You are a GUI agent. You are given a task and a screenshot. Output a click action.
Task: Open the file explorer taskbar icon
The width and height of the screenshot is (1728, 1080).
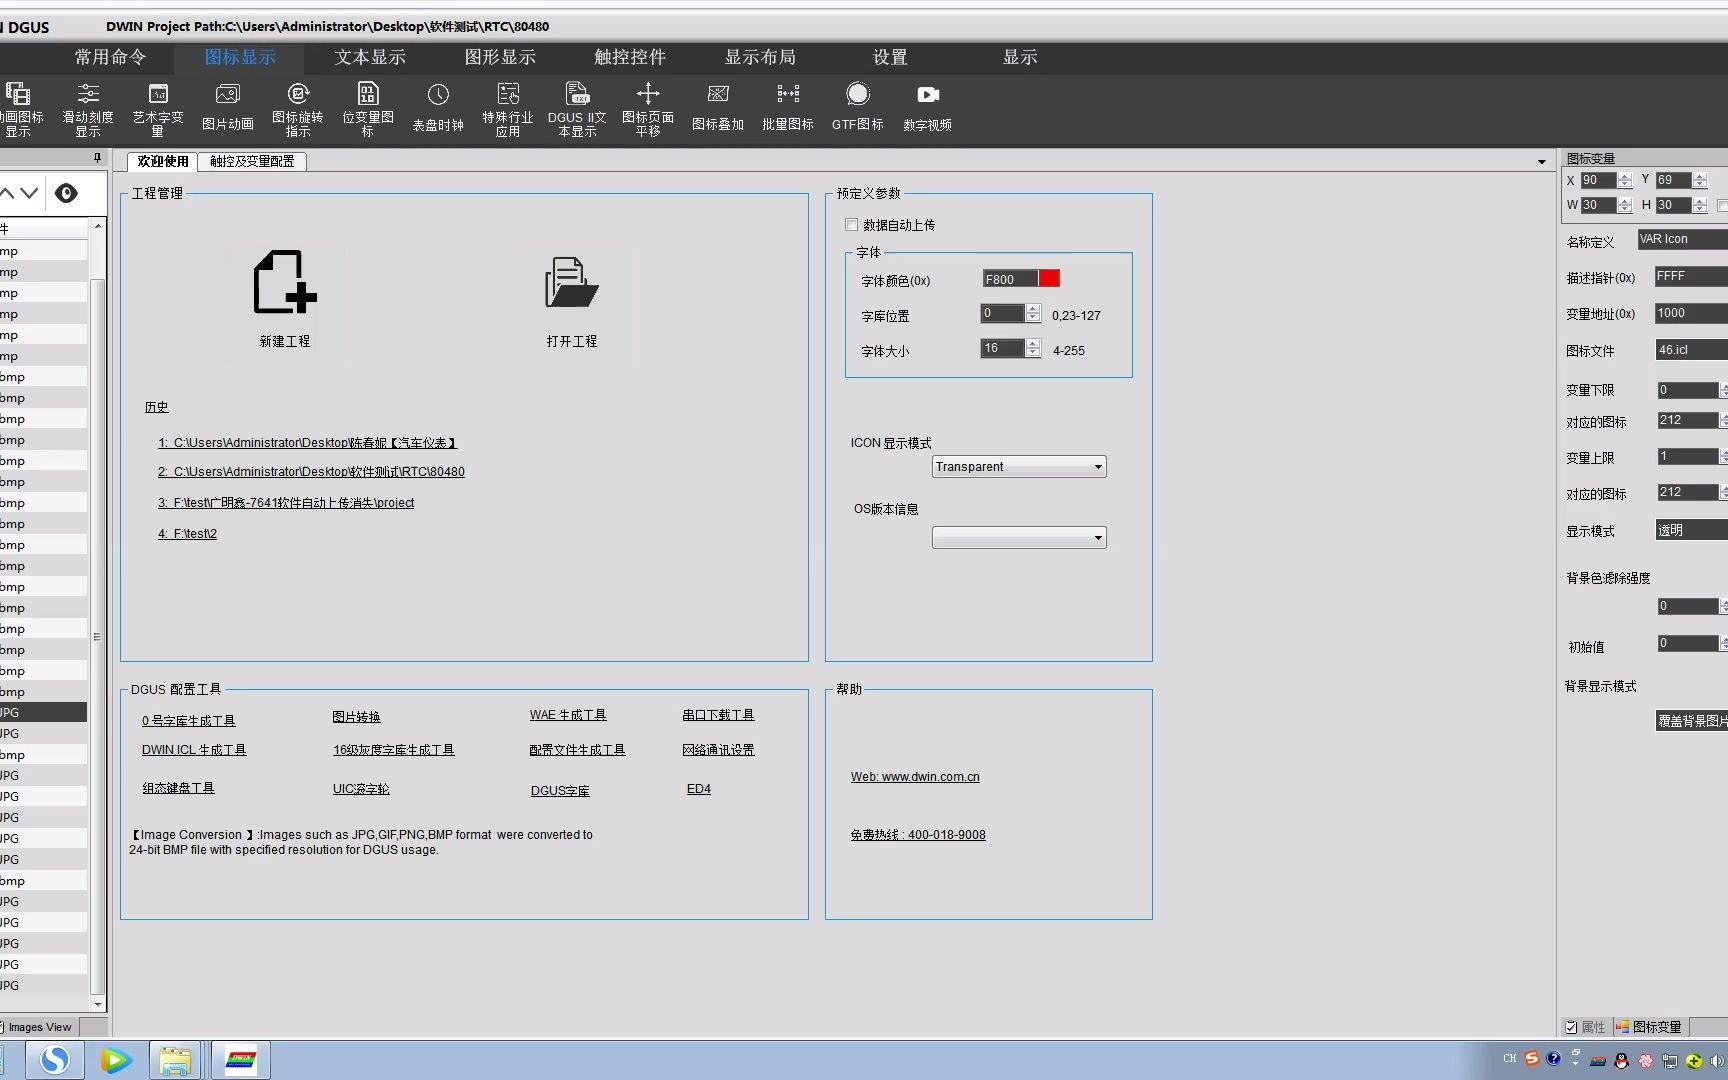click(x=175, y=1060)
